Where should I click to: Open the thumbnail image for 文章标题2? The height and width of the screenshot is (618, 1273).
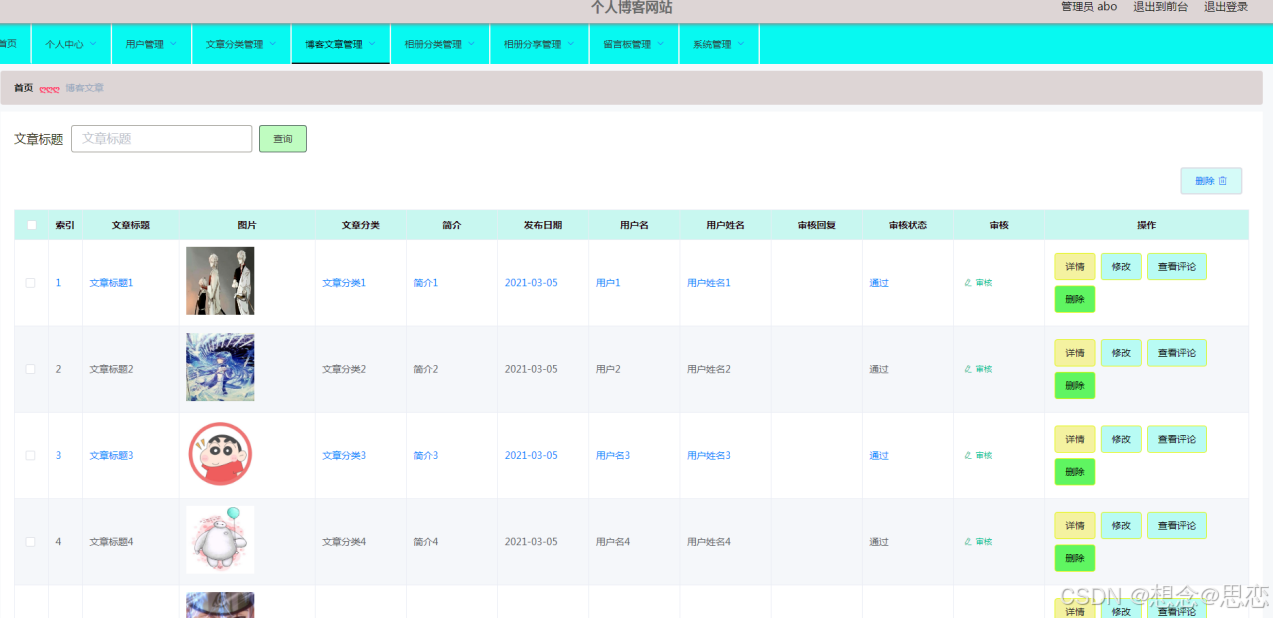[220, 367]
